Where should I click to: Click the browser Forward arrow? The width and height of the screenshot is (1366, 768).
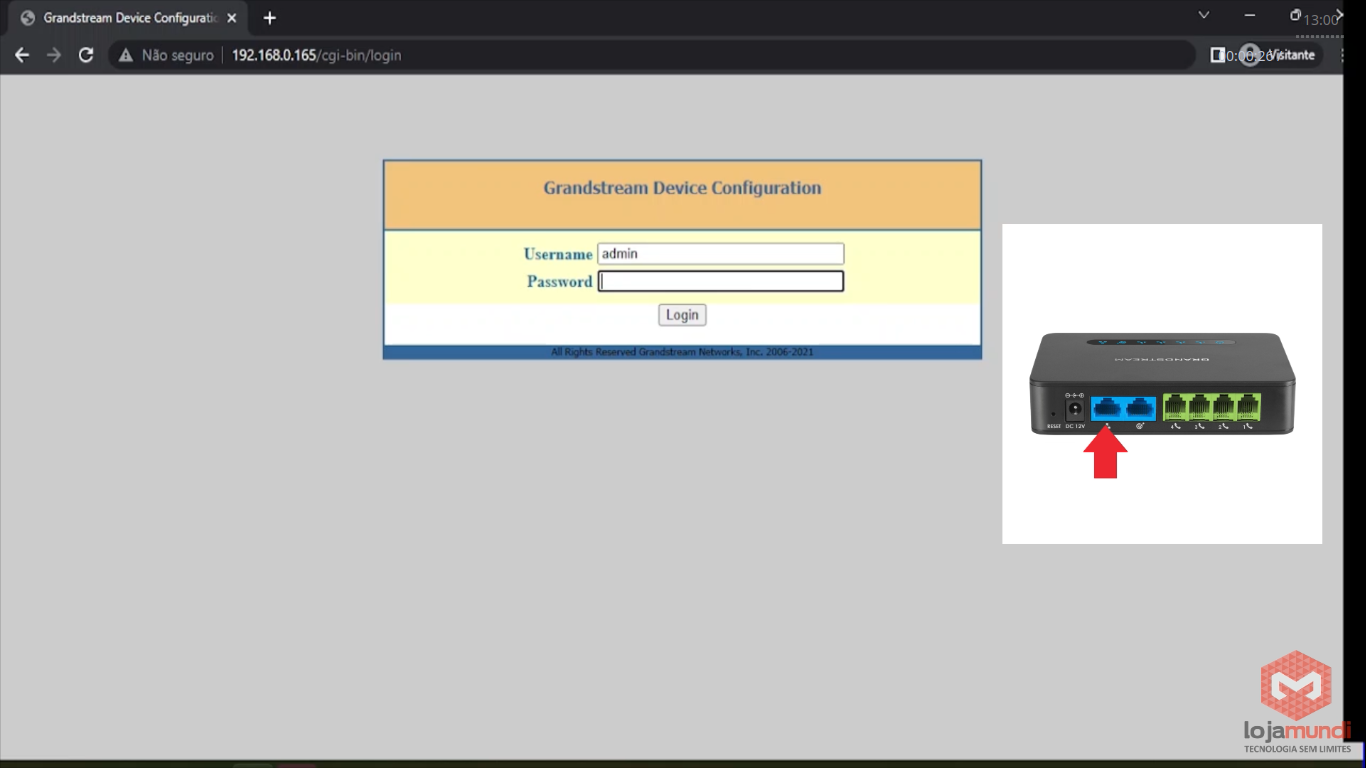click(54, 55)
